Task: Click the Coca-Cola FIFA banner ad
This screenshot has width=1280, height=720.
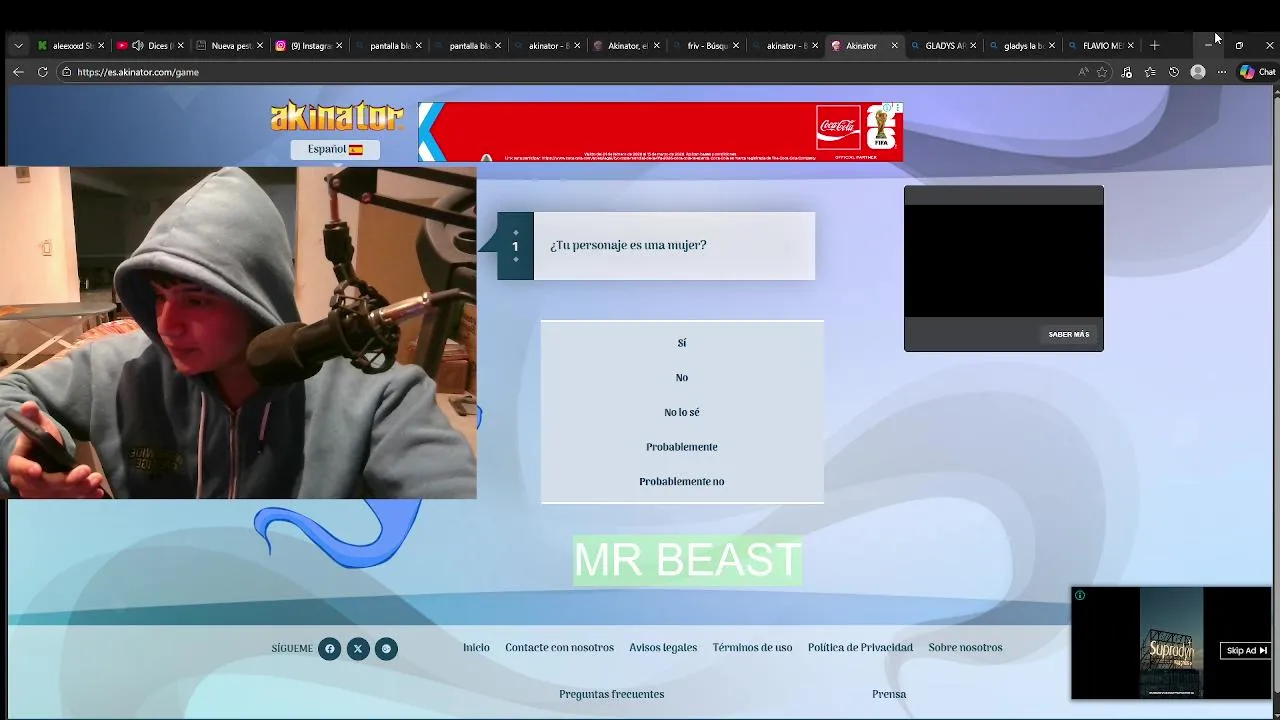Action: [660, 132]
